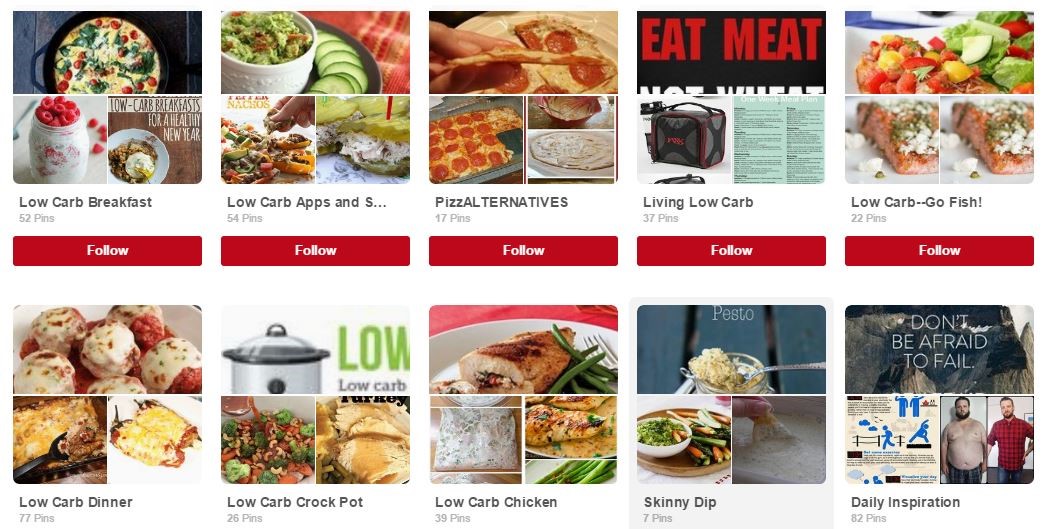Click the Pesto jar cover image
The height and width of the screenshot is (529, 1043).
click(731, 349)
